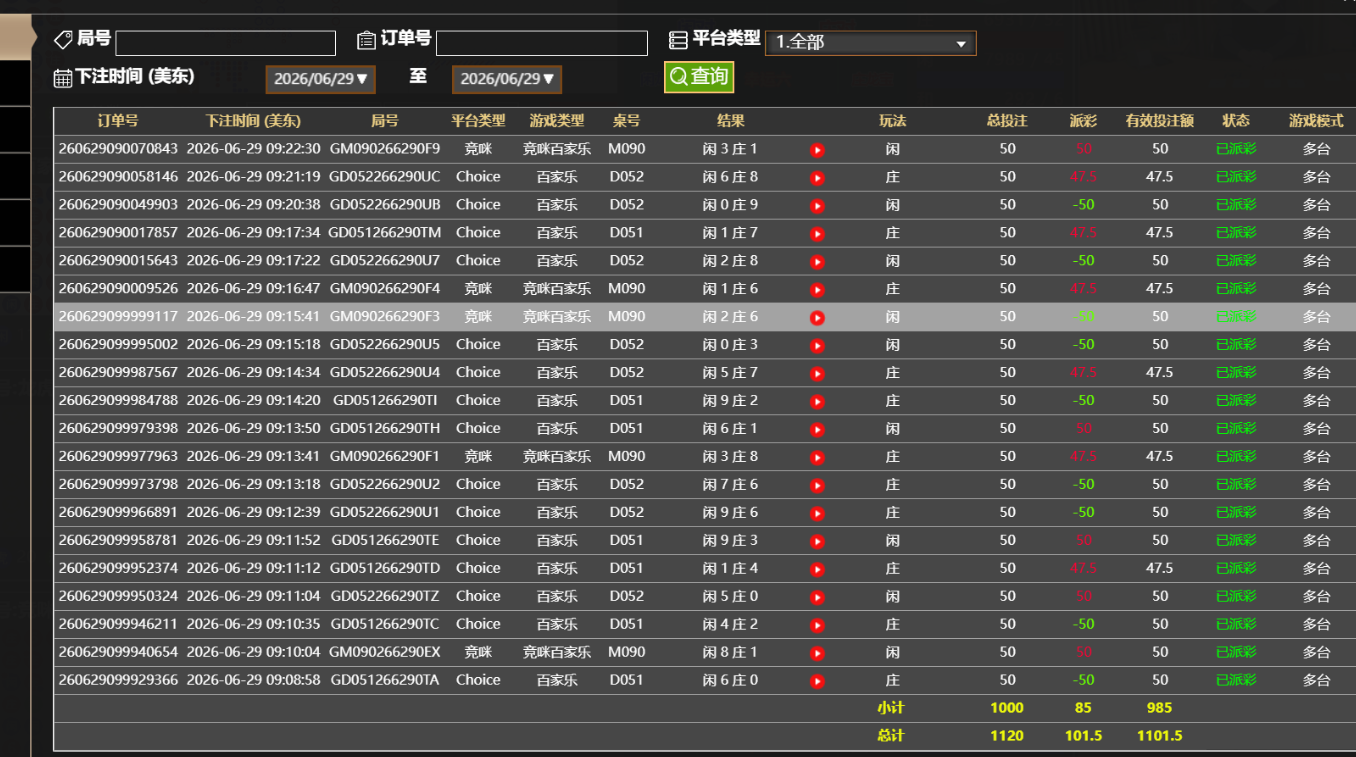
Task: Select order number 260629090070843
Action: [x=118, y=149]
